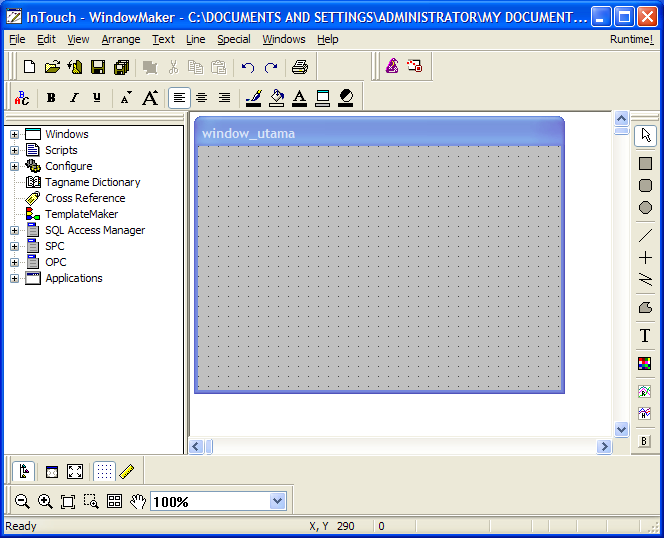Screen dimensions: 664x538
Task: Reduce font size with small A icon
Action: click(x=125, y=98)
